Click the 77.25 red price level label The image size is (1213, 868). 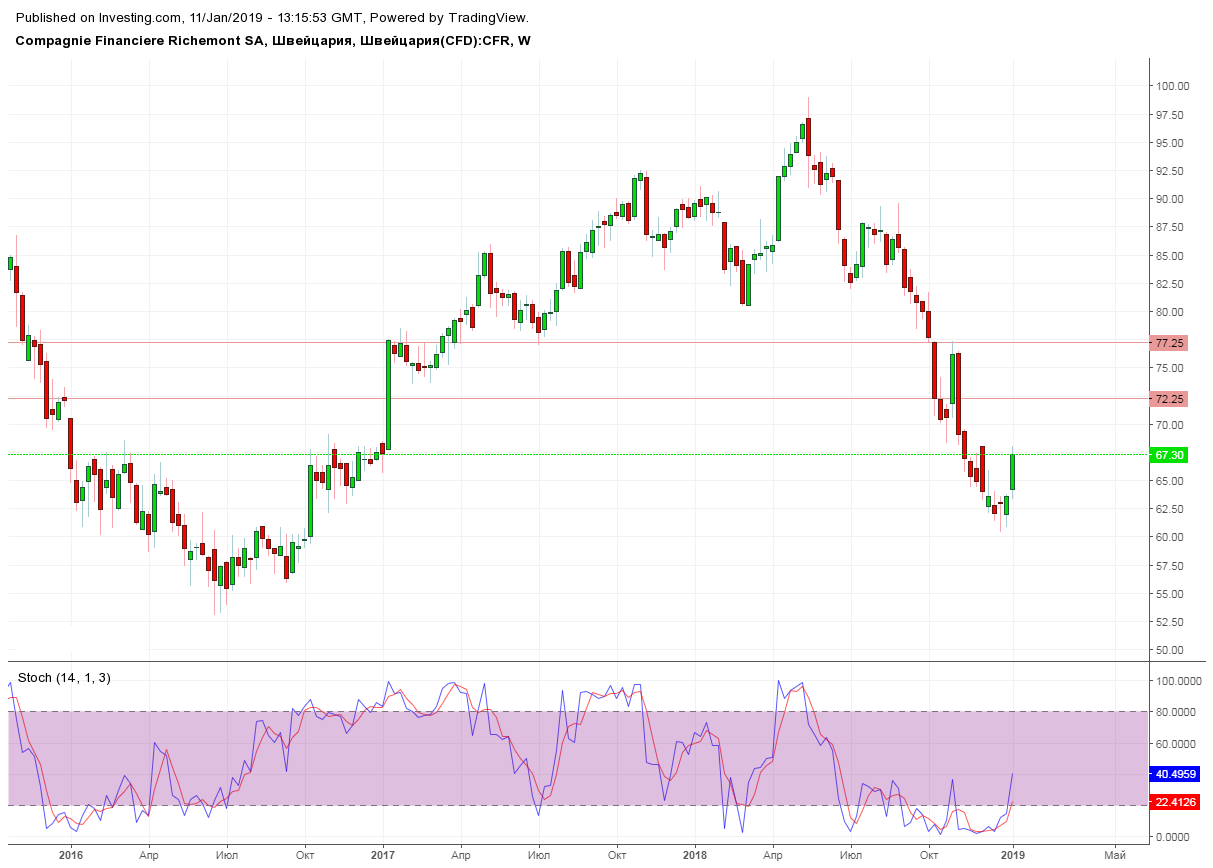coord(1169,343)
